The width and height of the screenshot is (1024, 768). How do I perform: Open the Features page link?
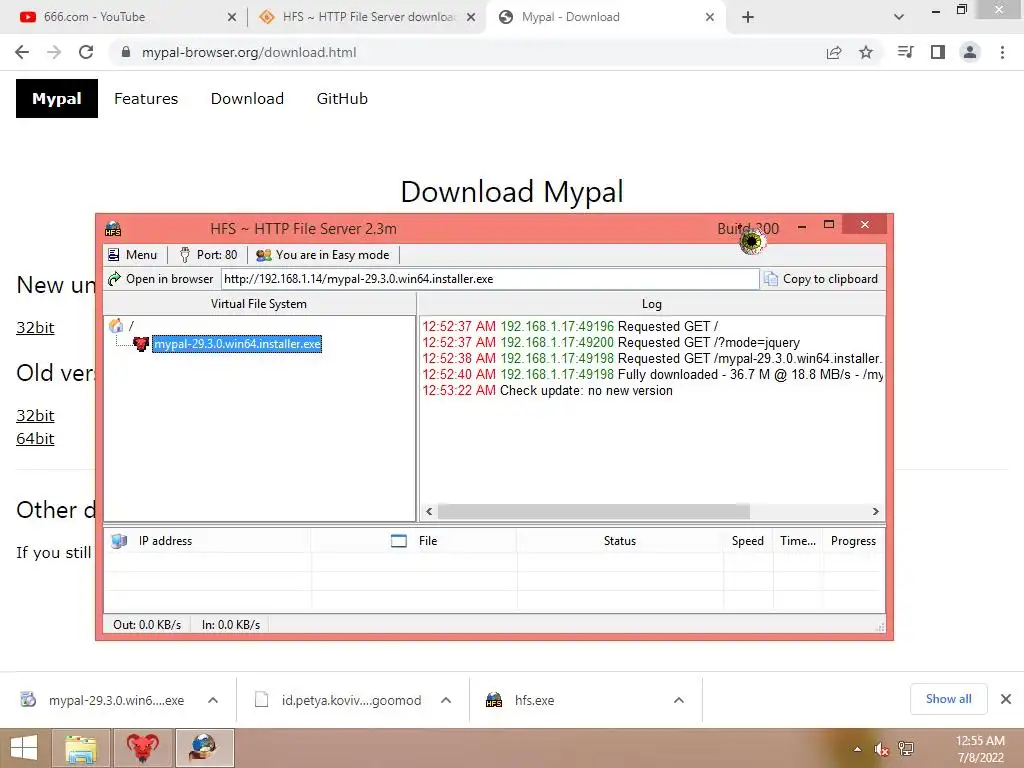click(x=146, y=99)
